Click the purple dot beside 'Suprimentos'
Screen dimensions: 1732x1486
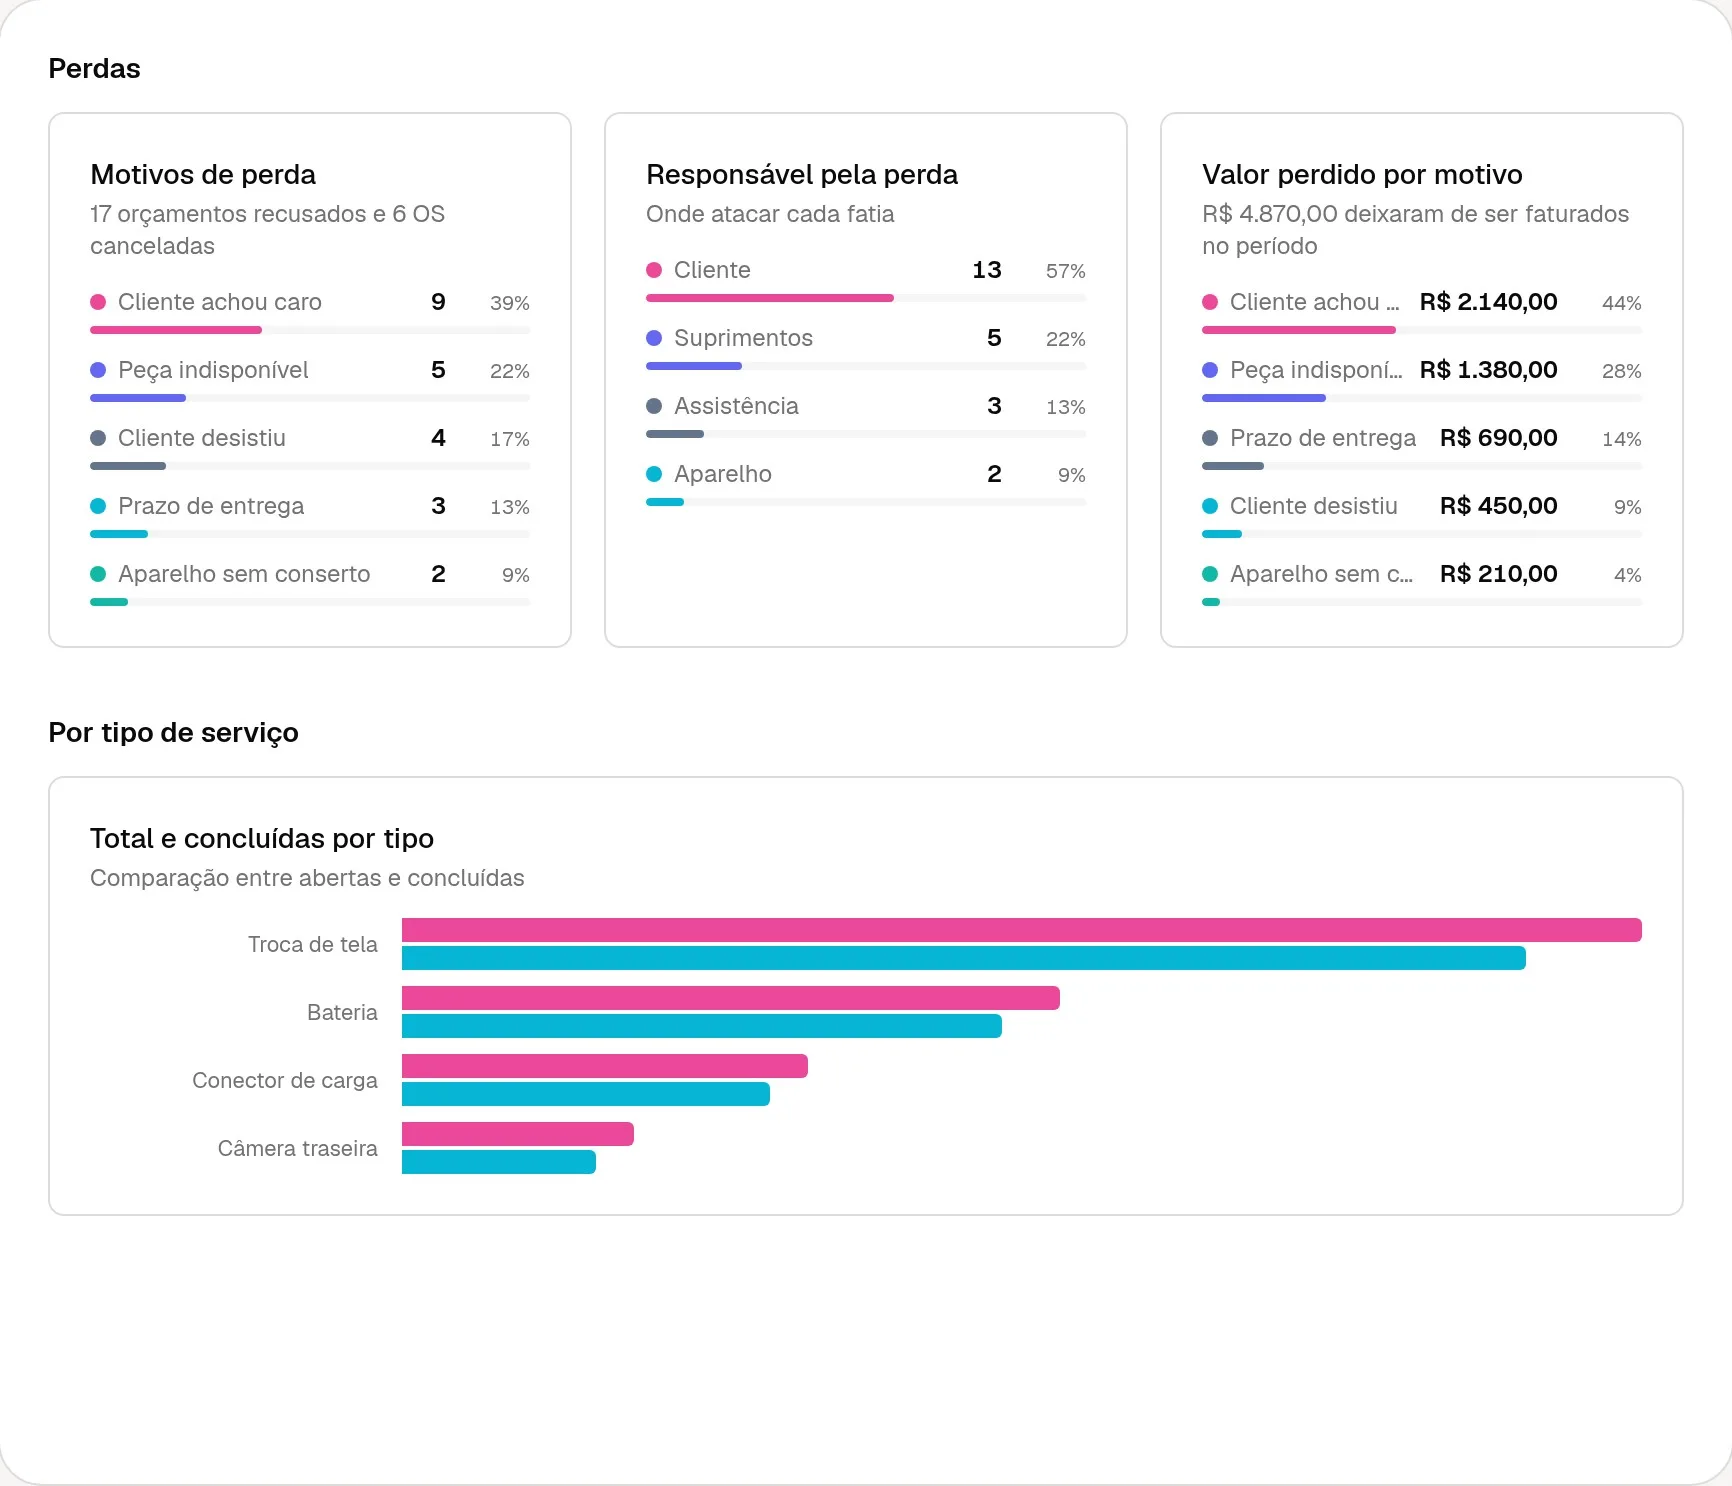[654, 338]
